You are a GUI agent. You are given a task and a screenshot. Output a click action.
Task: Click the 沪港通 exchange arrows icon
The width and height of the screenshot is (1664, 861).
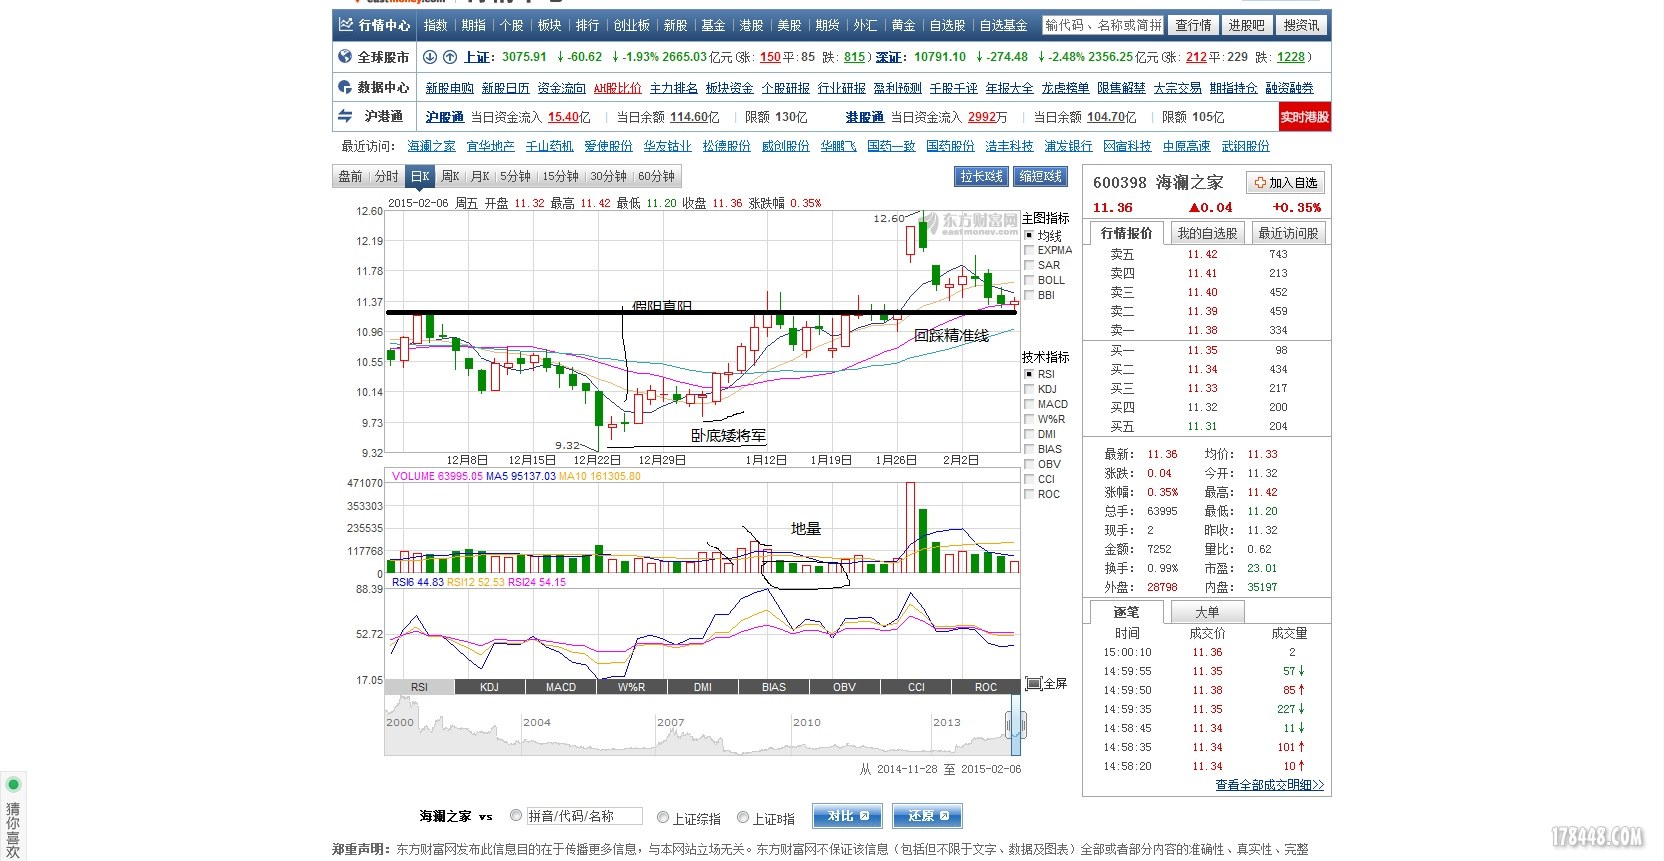pos(345,116)
